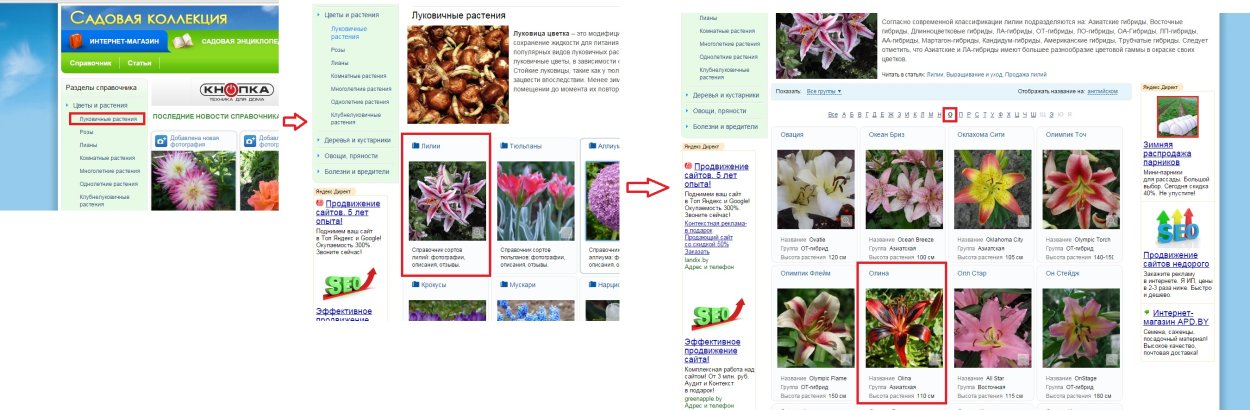The width and height of the screenshot is (1250, 410).
Task: Select Луковичные растения in the left sidebar
Action: 108,119
